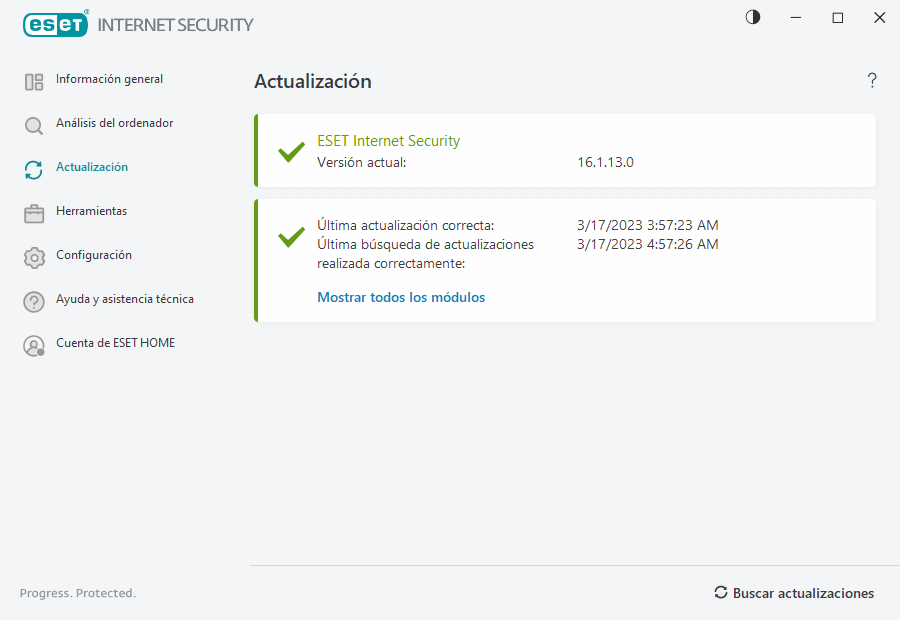Open the Configuración menu item
Screen dimensions: 900x620
coord(93,255)
